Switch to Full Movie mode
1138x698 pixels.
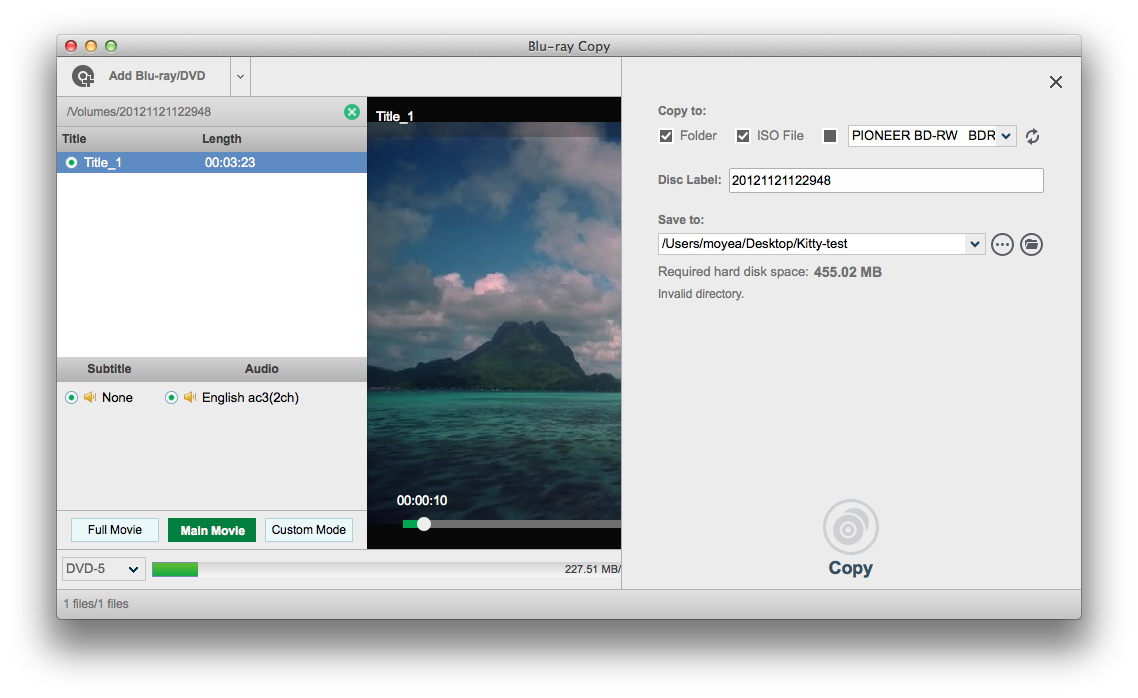click(115, 530)
